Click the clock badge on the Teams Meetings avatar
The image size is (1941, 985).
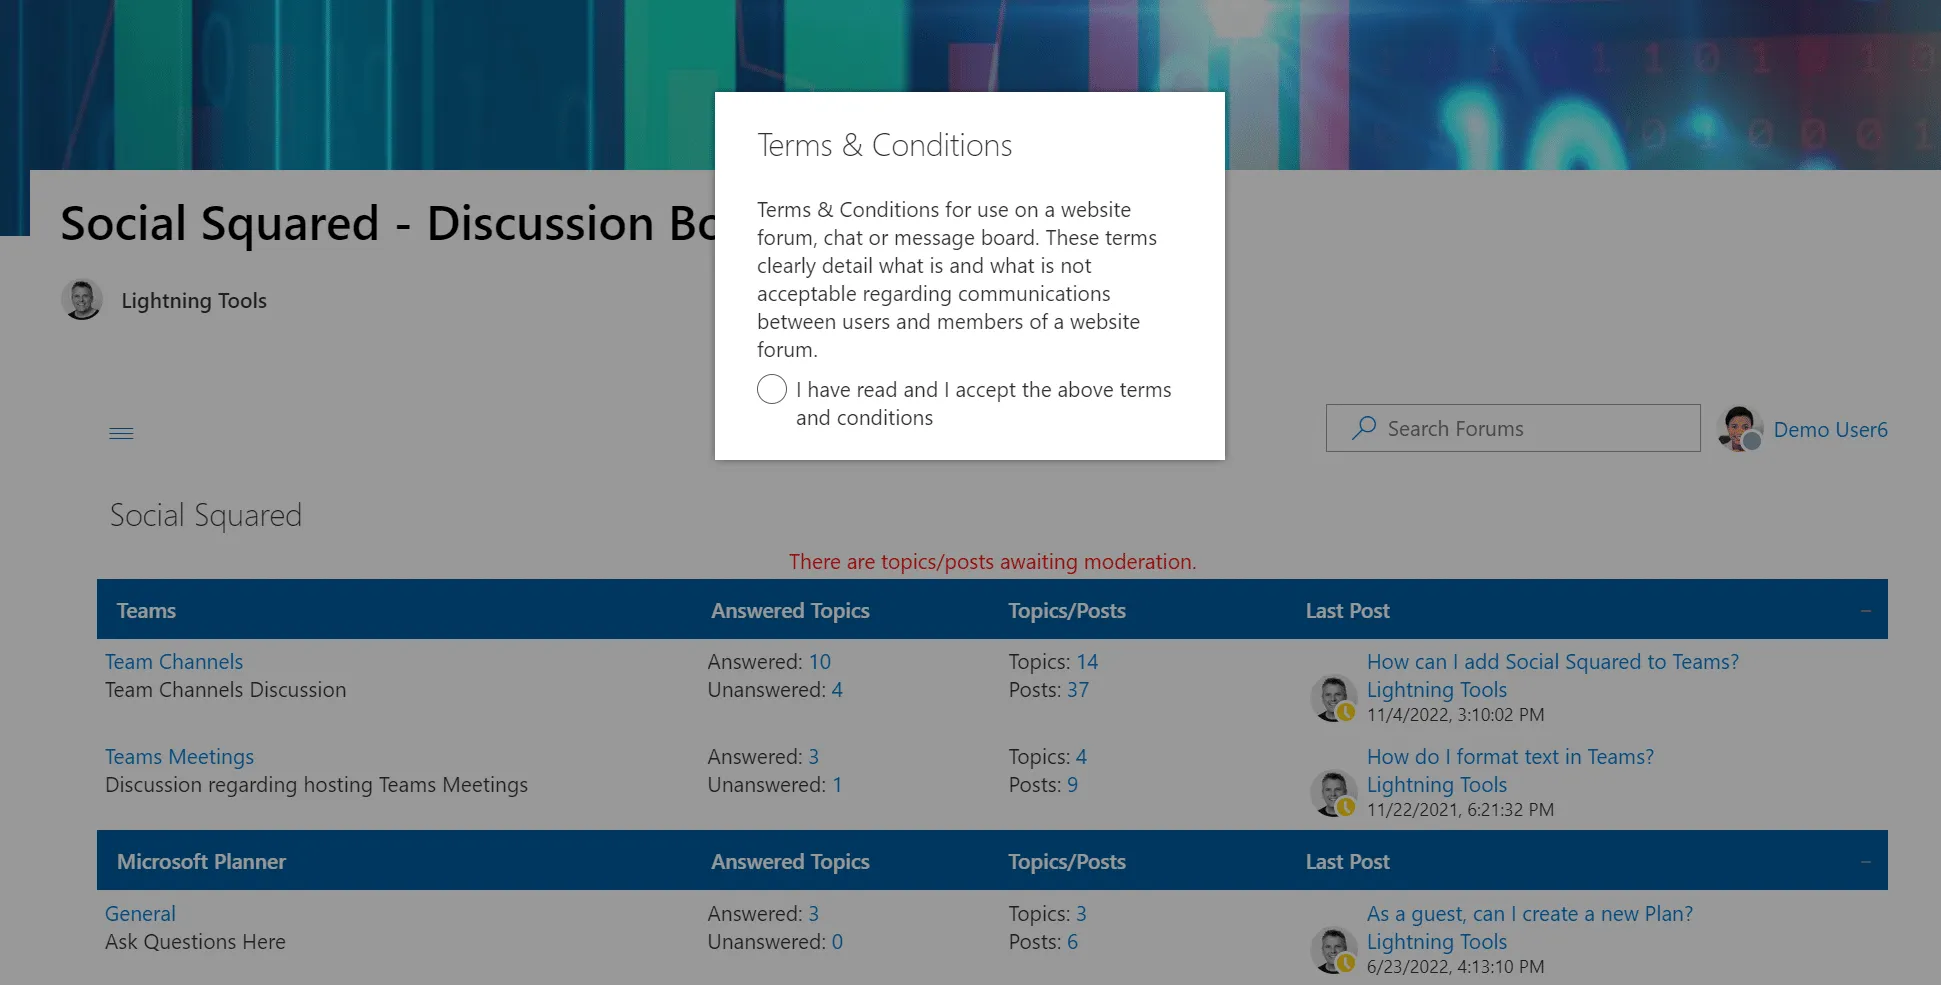click(x=1347, y=806)
